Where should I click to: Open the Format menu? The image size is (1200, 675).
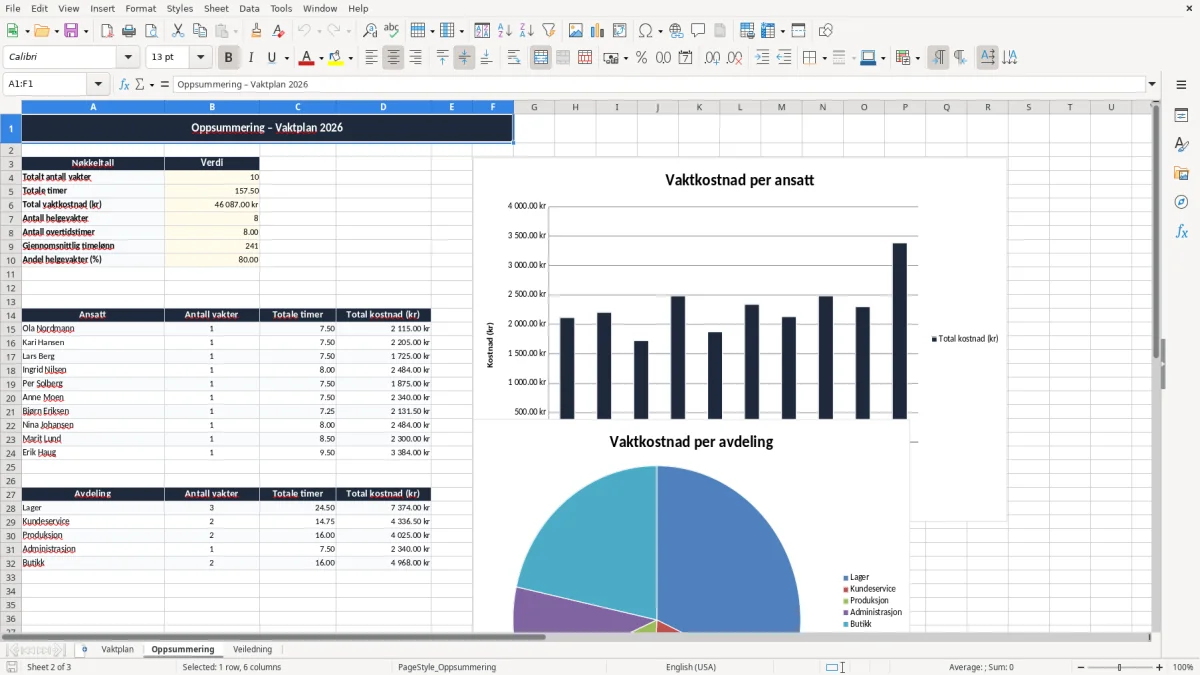point(140,8)
